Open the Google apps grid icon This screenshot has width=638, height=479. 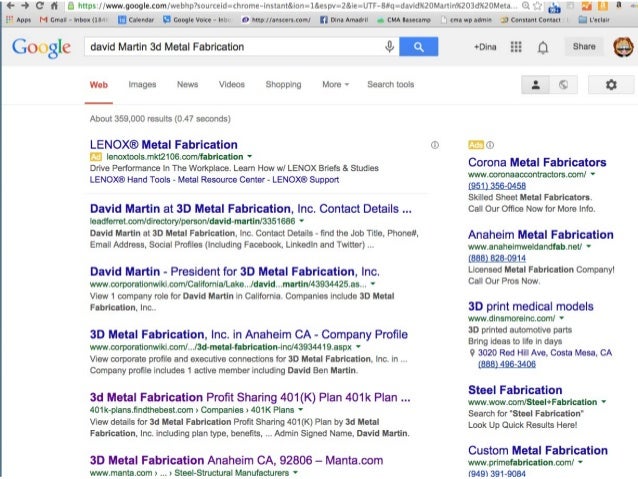click(x=516, y=47)
